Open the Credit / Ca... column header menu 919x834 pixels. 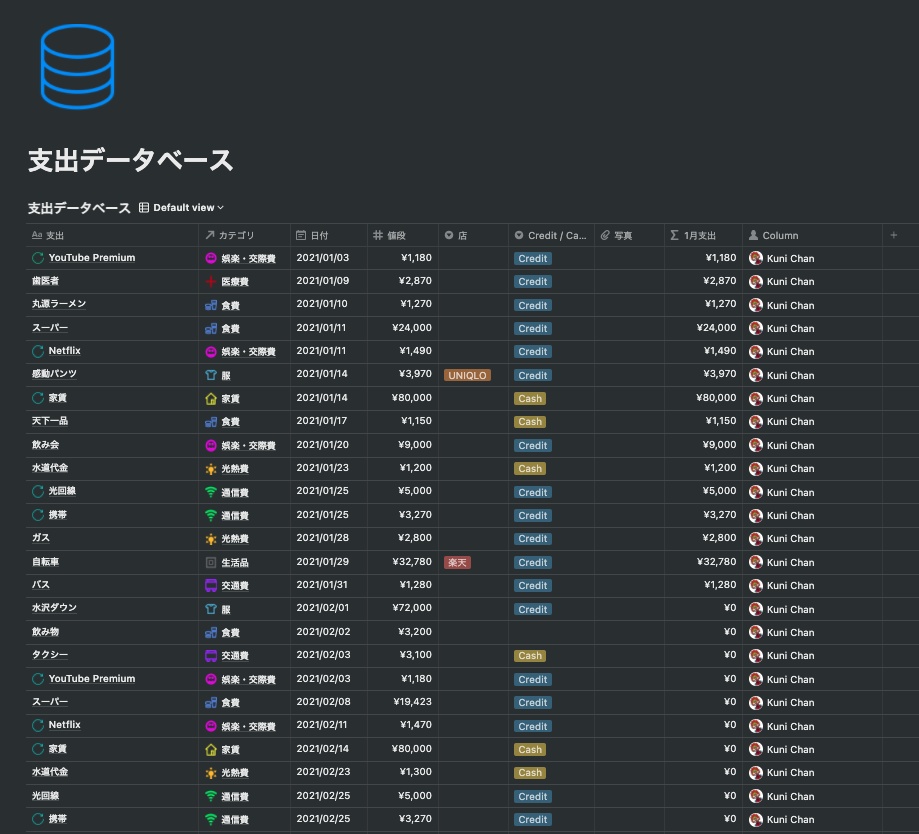pos(551,235)
